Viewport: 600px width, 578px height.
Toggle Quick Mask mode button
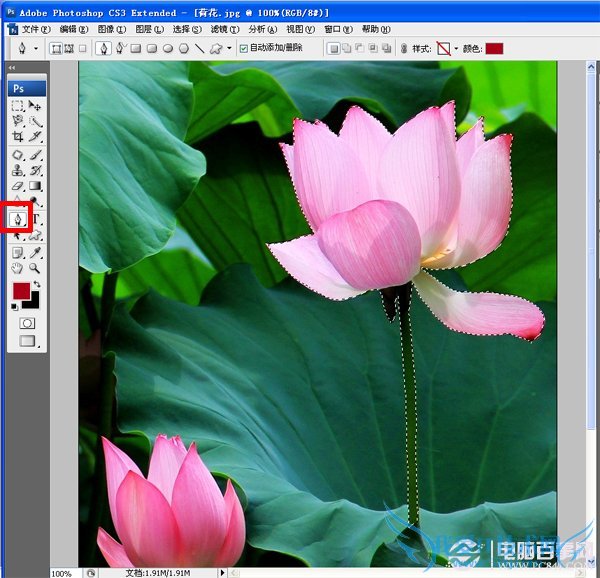coord(27,323)
